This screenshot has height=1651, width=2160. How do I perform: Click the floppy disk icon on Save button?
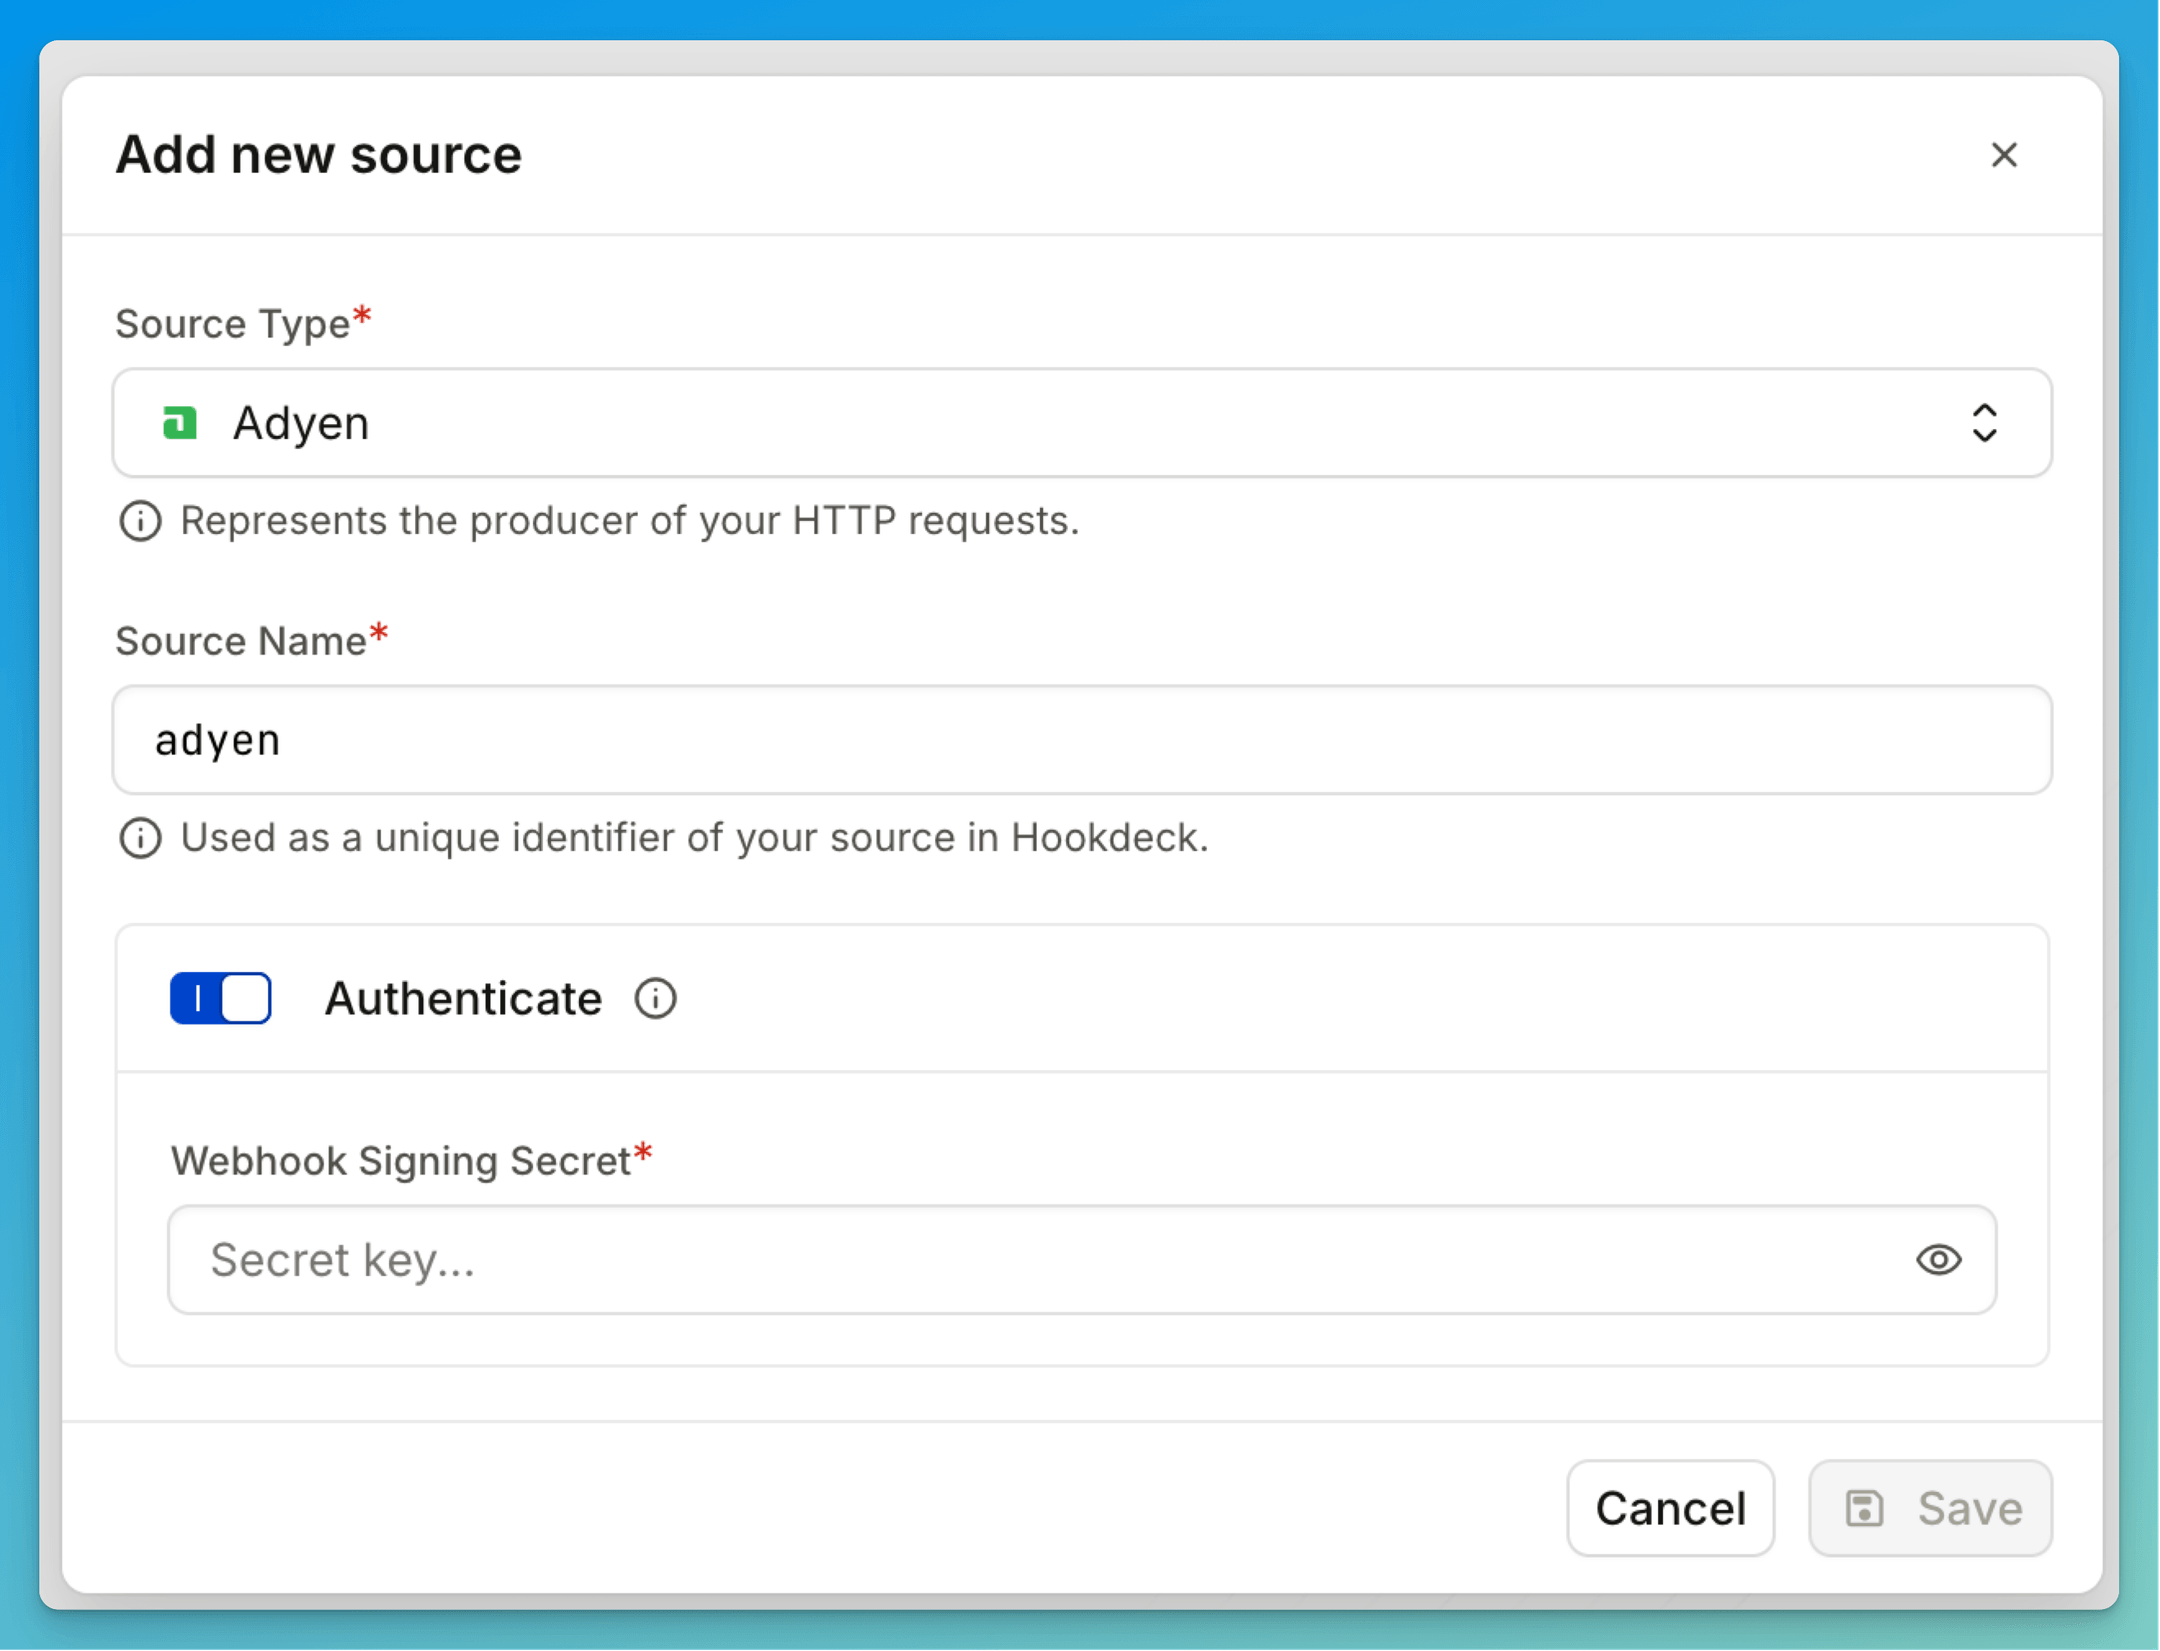(x=1866, y=1508)
